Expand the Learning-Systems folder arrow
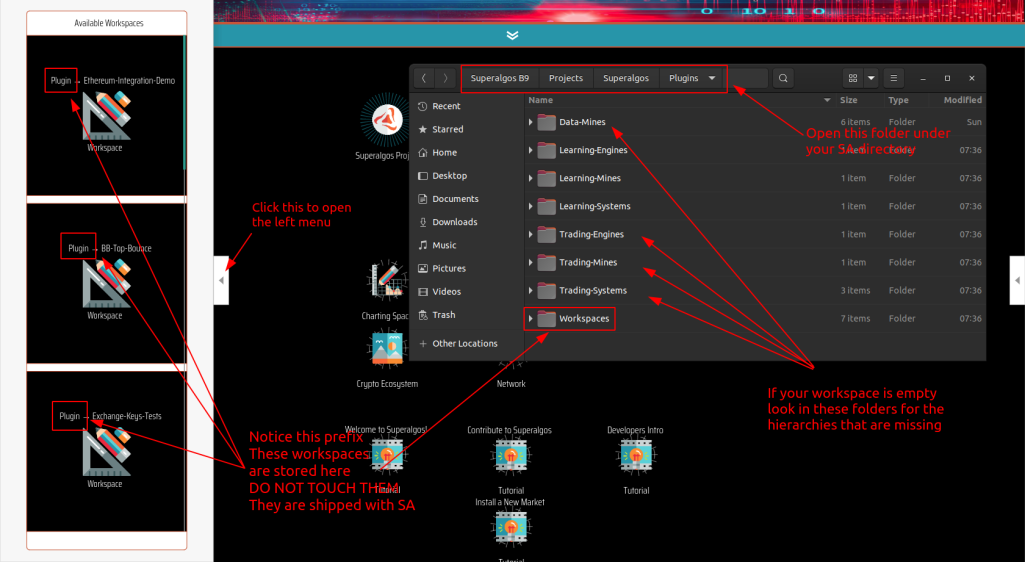1025x562 pixels. tap(530, 207)
